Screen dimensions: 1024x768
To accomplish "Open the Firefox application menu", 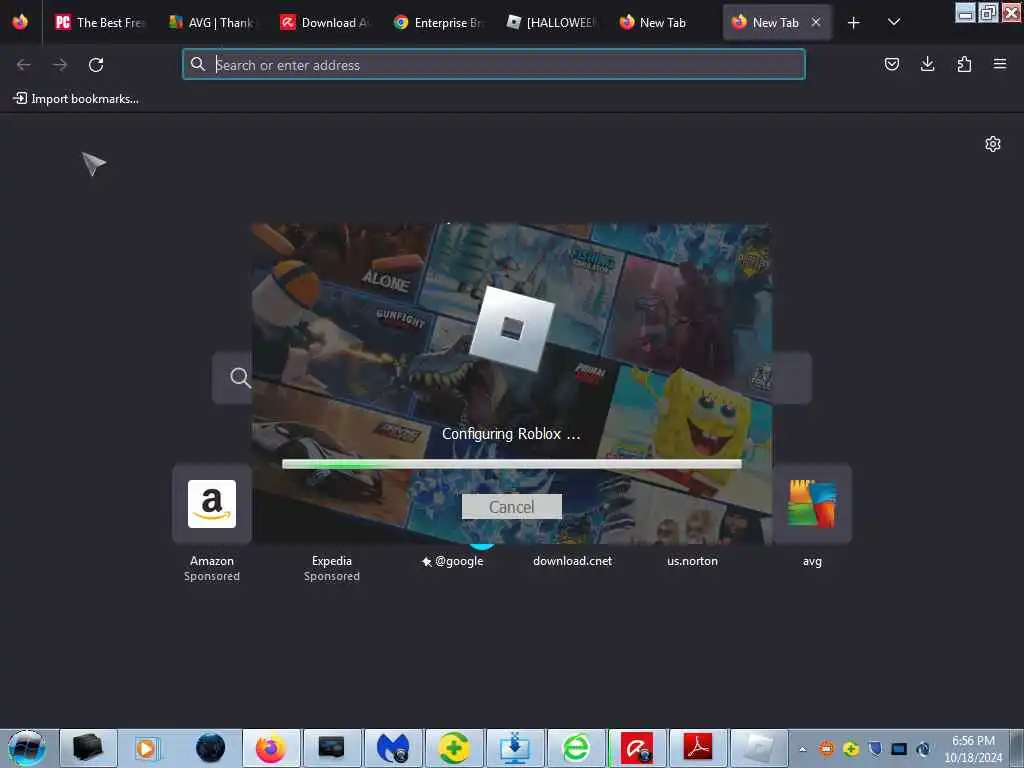I will [1000, 64].
